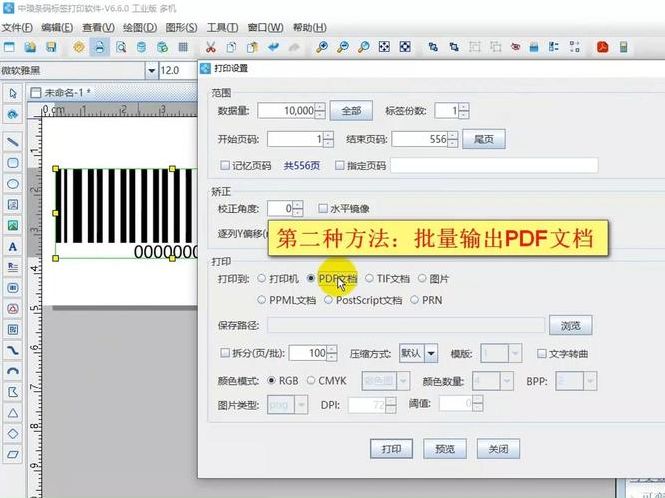This screenshot has height=498, width=665.
Task: Click the new document icon in toolbar
Action: coord(9,47)
